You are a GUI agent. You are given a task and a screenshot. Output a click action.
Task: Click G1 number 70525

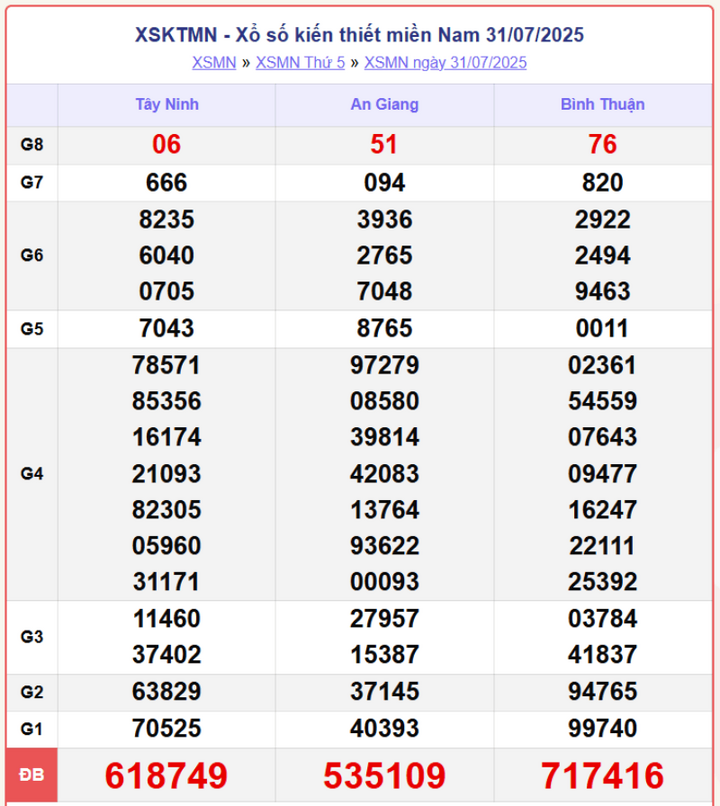pyautogui.click(x=167, y=729)
